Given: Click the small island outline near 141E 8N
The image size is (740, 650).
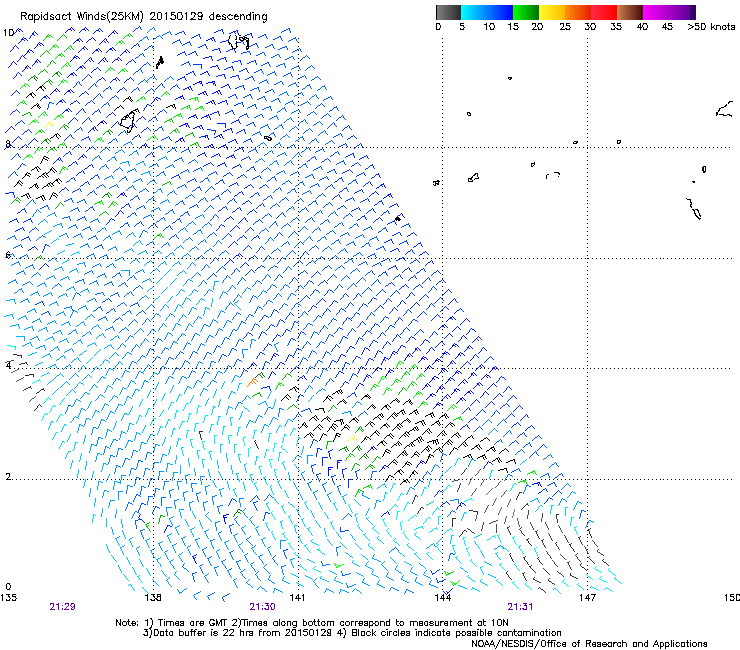Looking at the screenshot, I should click(x=268, y=138).
